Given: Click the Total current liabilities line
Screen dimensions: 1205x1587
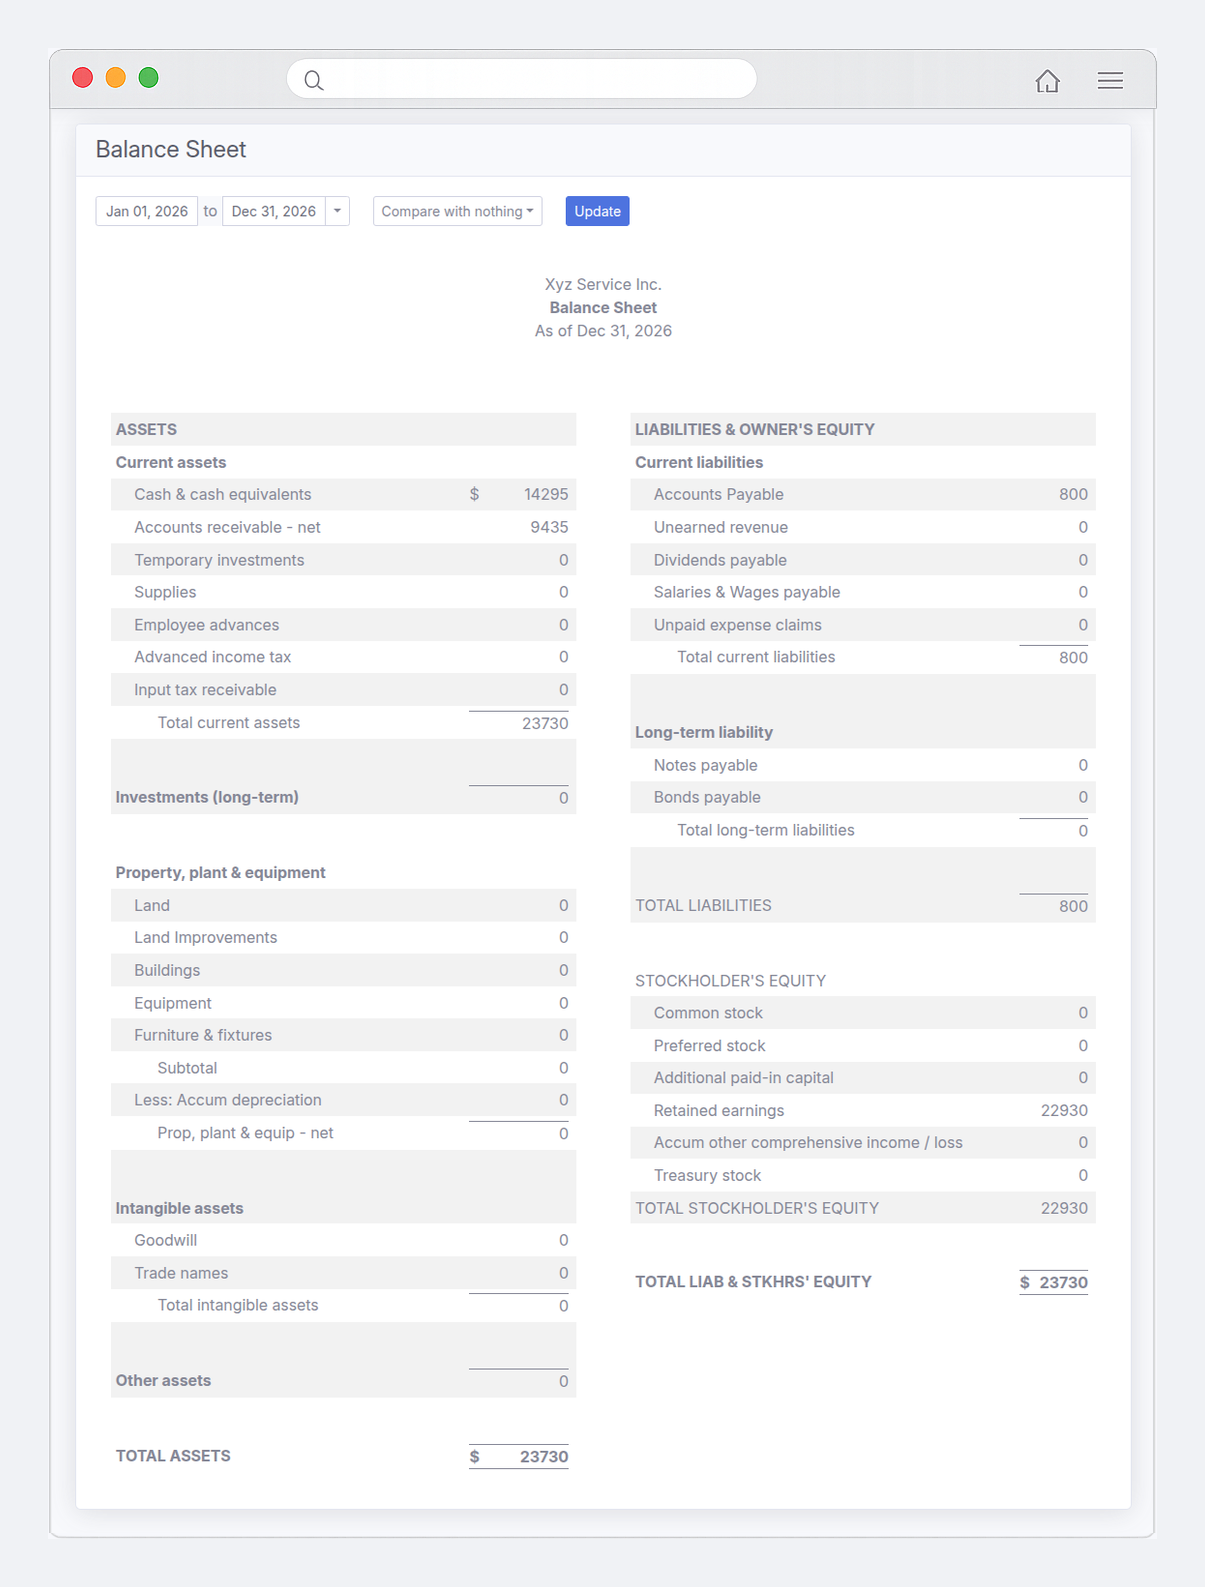Looking at the screenshot, I should tap(863, 657).
